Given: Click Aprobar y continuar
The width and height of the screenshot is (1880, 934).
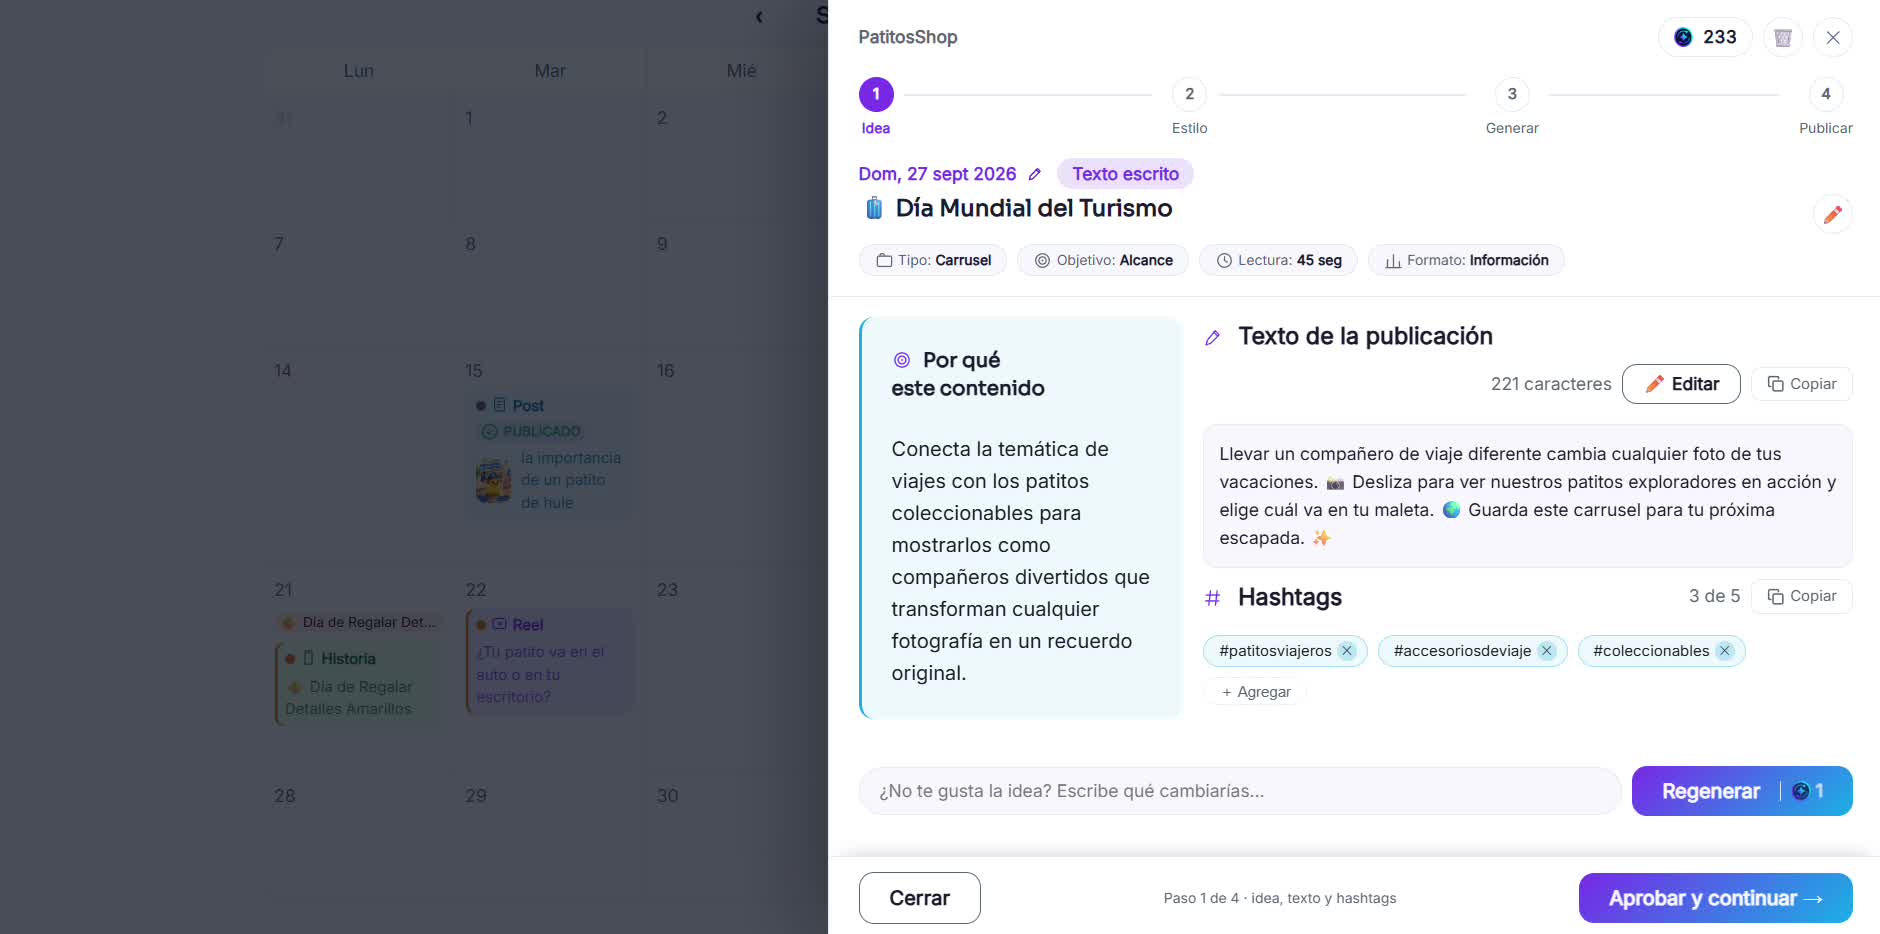Looking at the screenshot, I should (1715, 898).
